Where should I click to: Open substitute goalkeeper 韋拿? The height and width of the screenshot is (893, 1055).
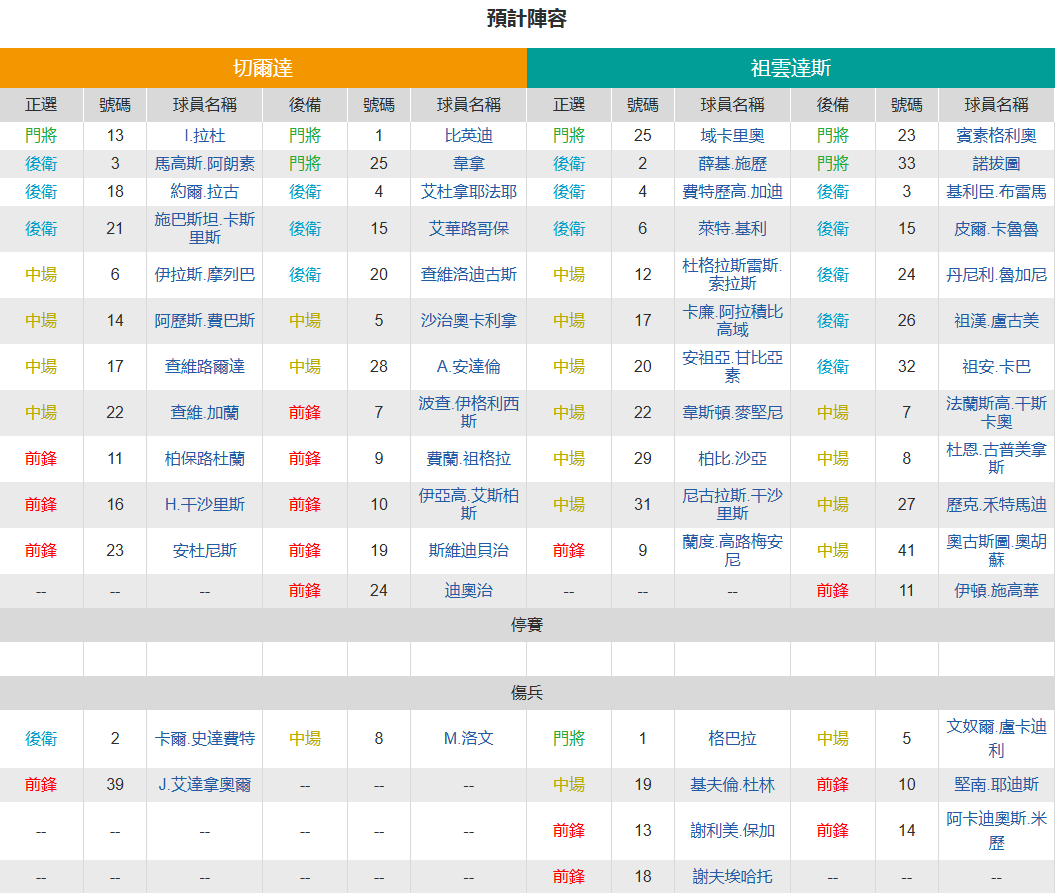[x=468, y=164]
